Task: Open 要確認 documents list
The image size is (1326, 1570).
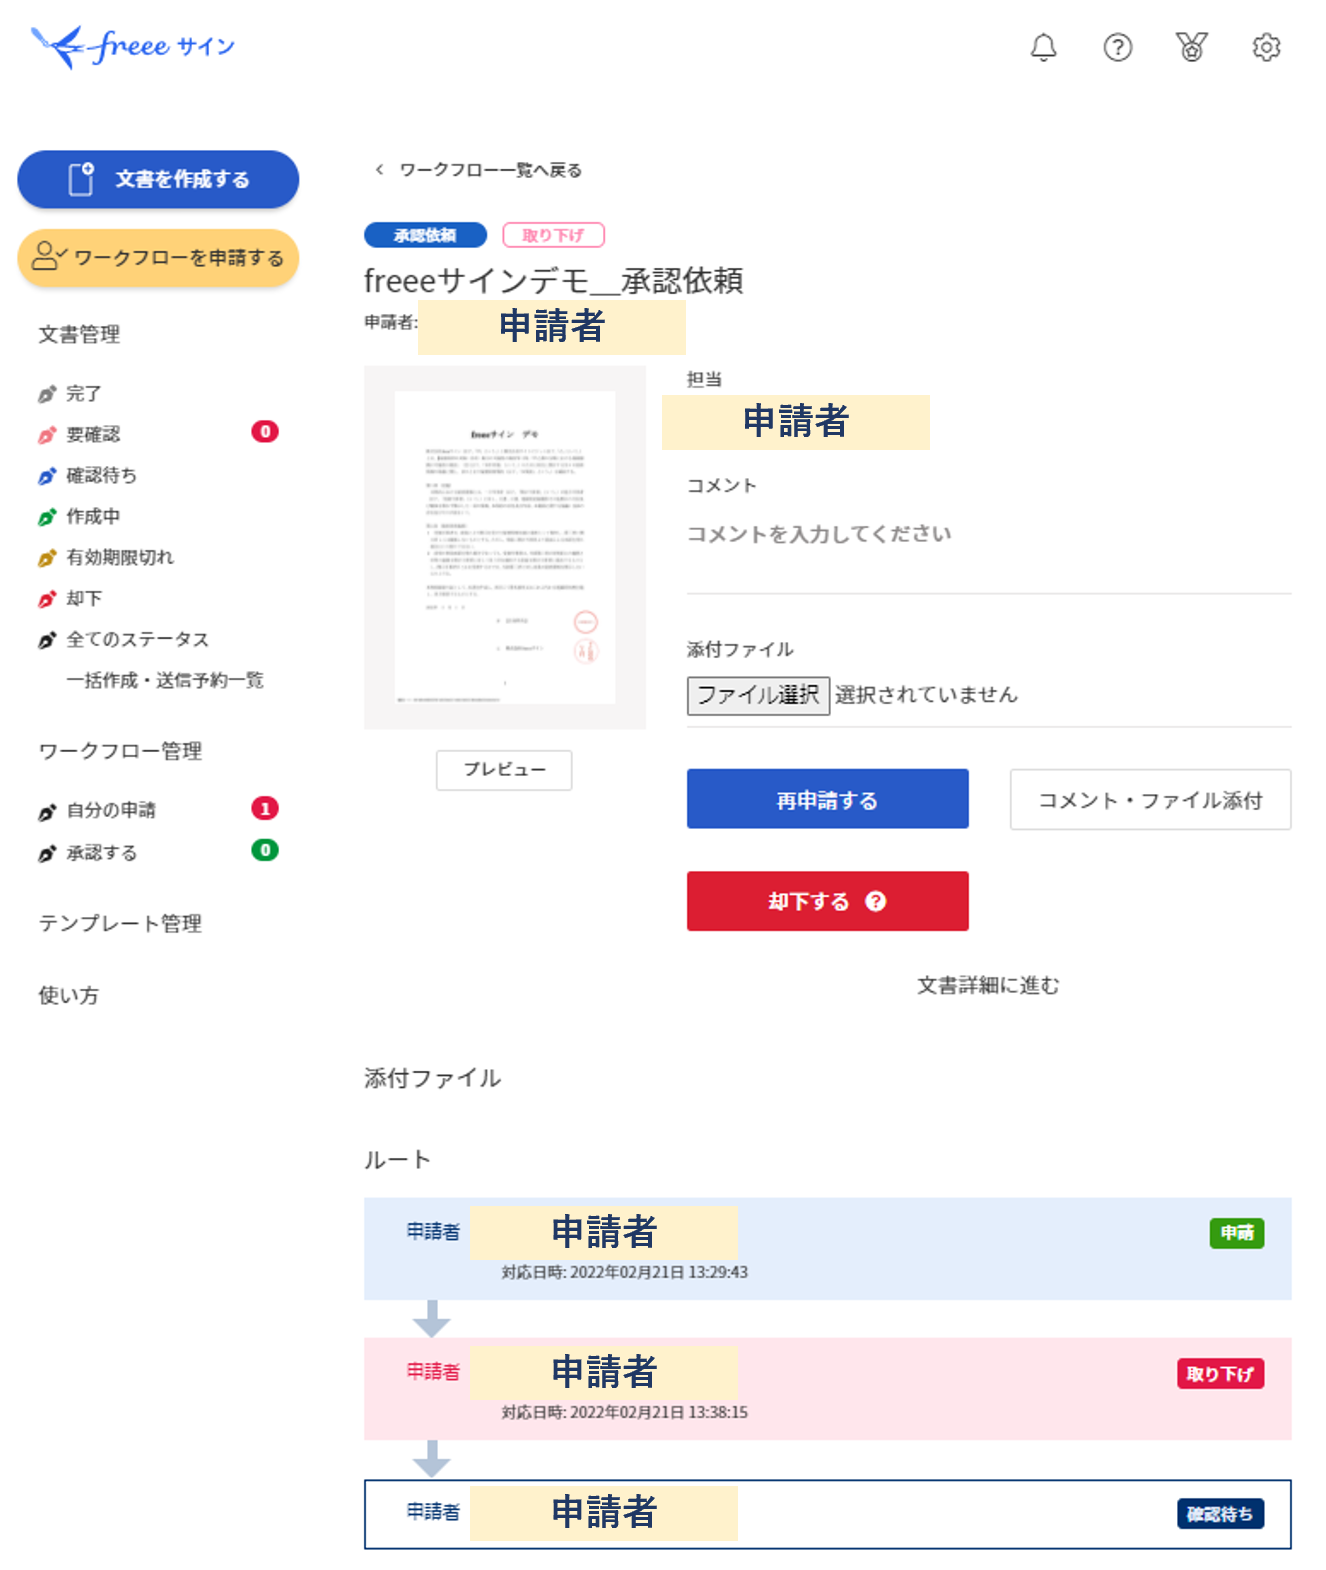Action: tap(93, 435)
